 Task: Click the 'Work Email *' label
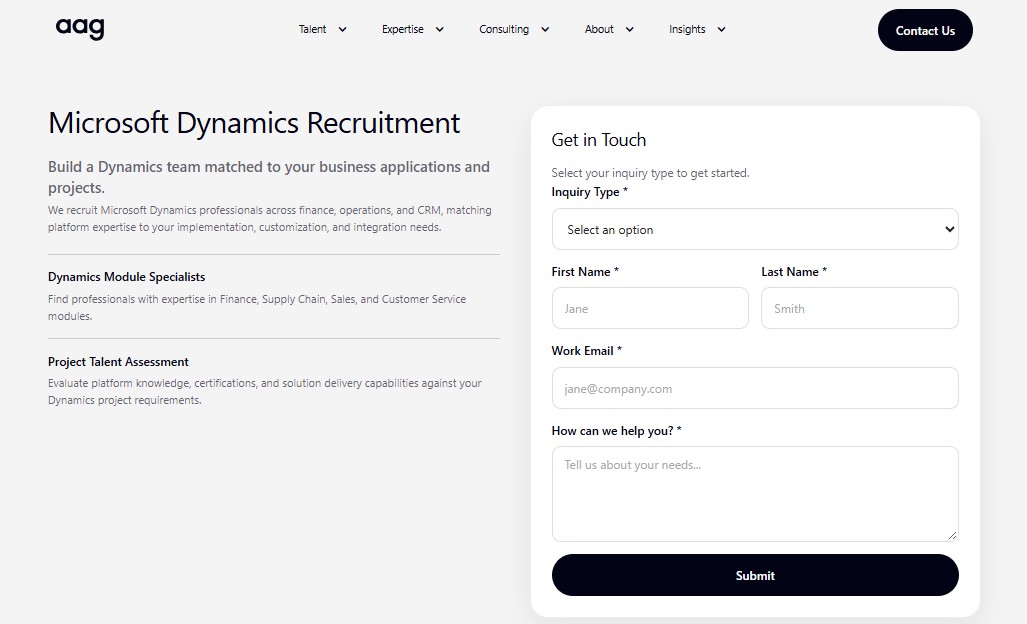click(587, 351)
